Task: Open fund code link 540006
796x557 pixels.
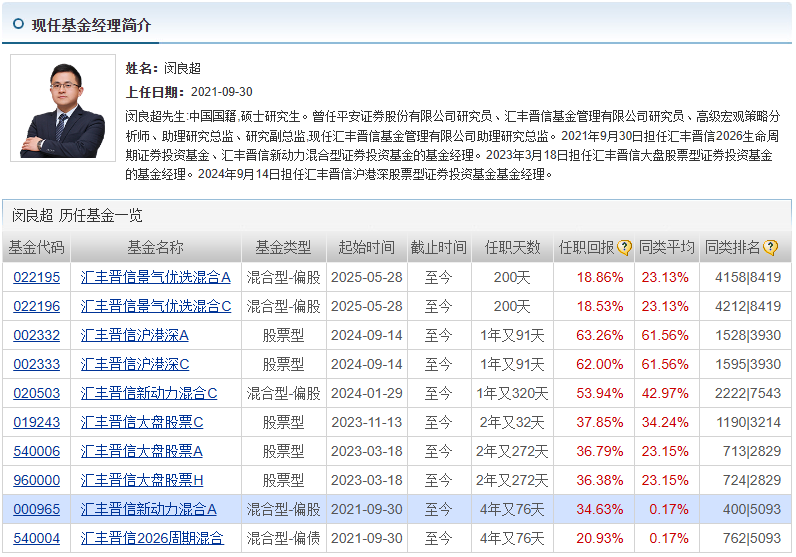Action: (x=37, y=451)
